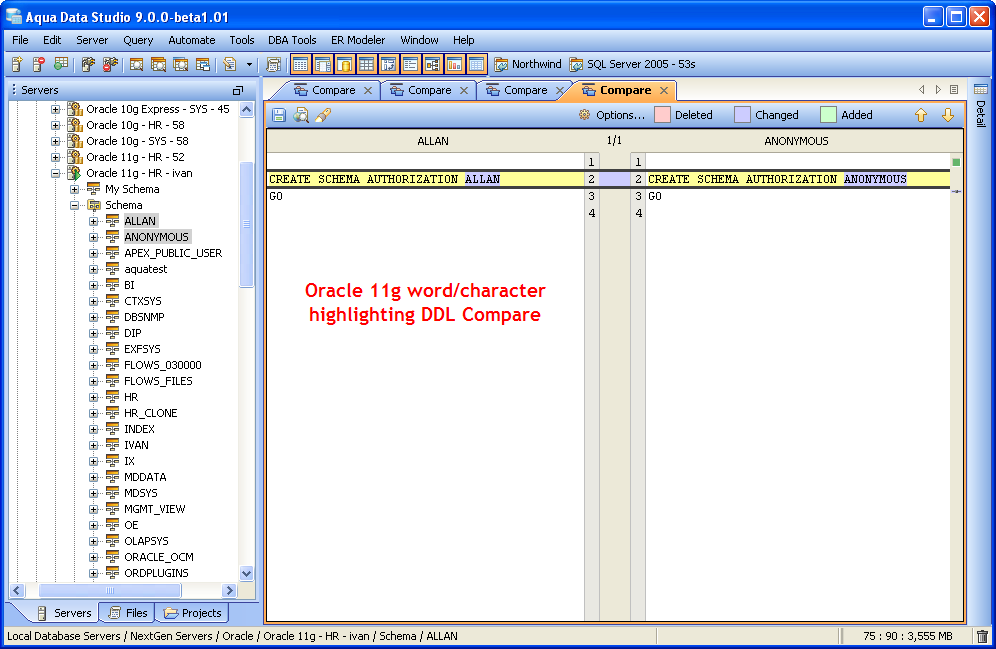
Task: Switch to the Files tab
Action: (128, 613)
